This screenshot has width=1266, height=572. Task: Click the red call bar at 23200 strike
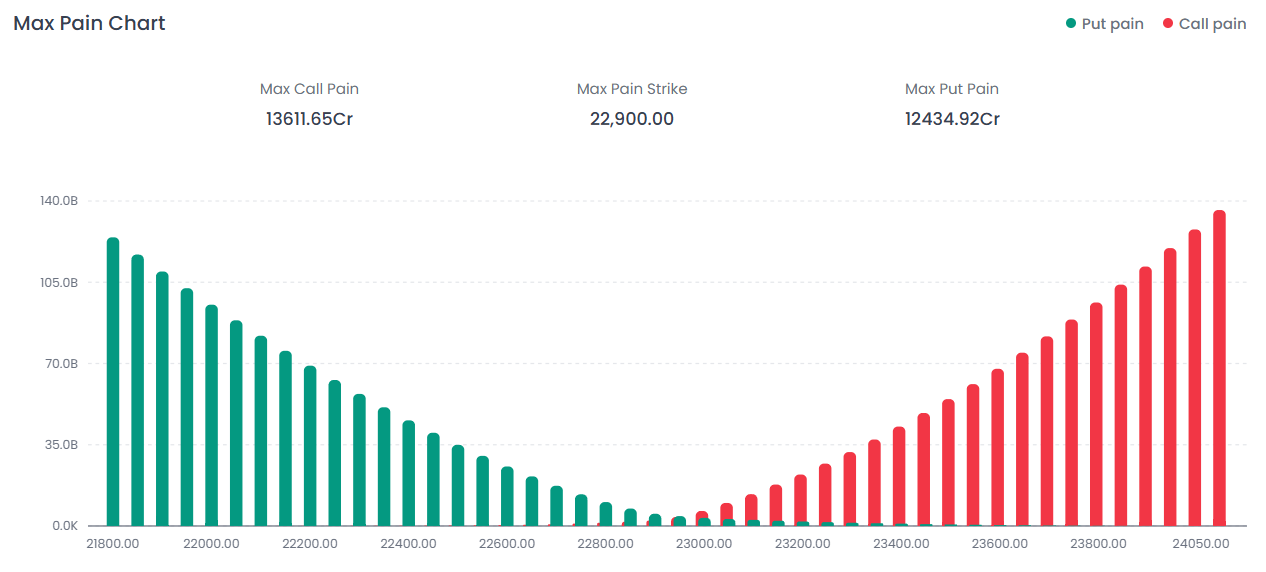coord(800,500)
